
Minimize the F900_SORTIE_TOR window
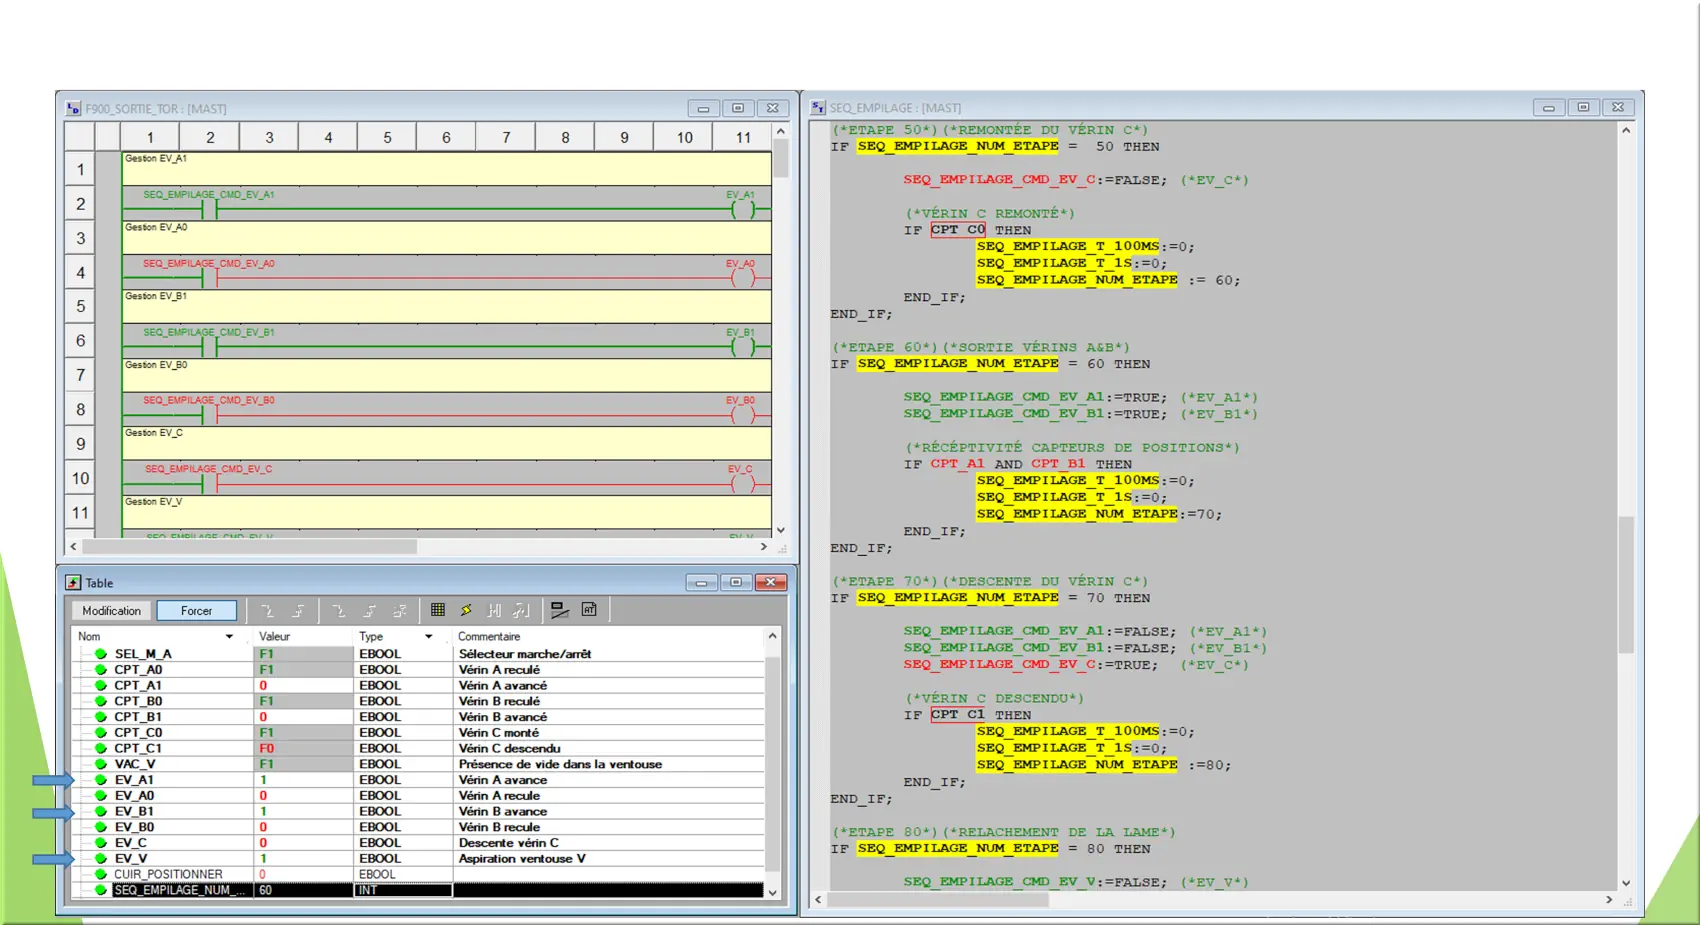click(x=703, y=108)
